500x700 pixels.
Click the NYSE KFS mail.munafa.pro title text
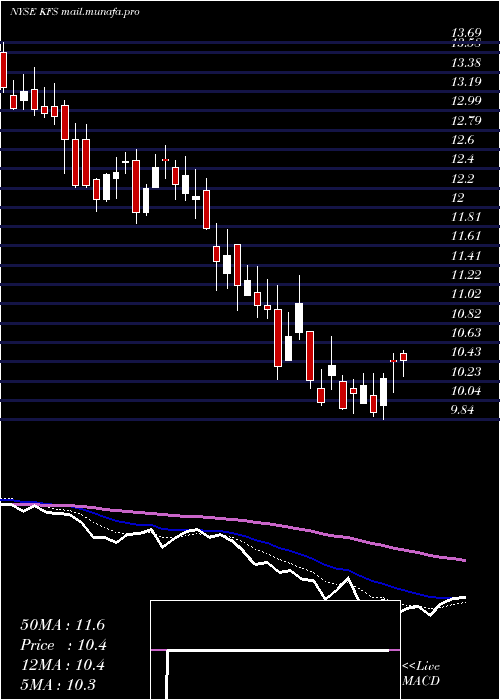click(x=75, y=12)
